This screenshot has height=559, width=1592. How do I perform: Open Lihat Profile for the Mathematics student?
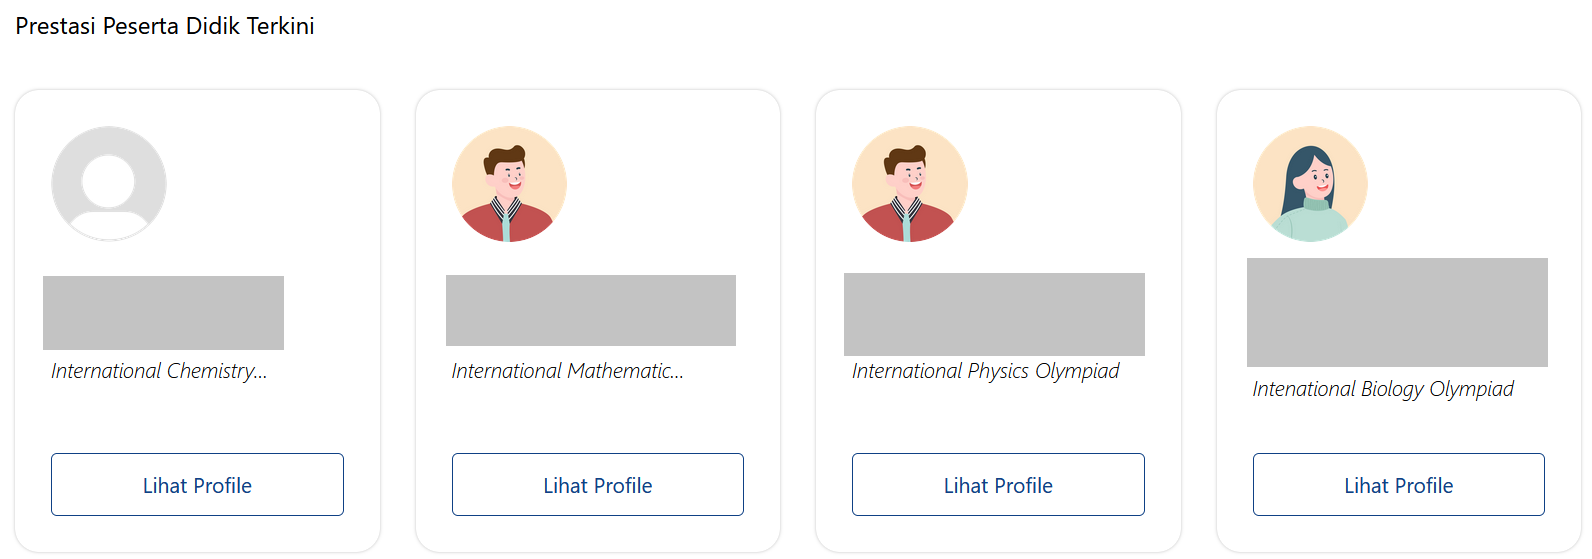coord(598,485)
